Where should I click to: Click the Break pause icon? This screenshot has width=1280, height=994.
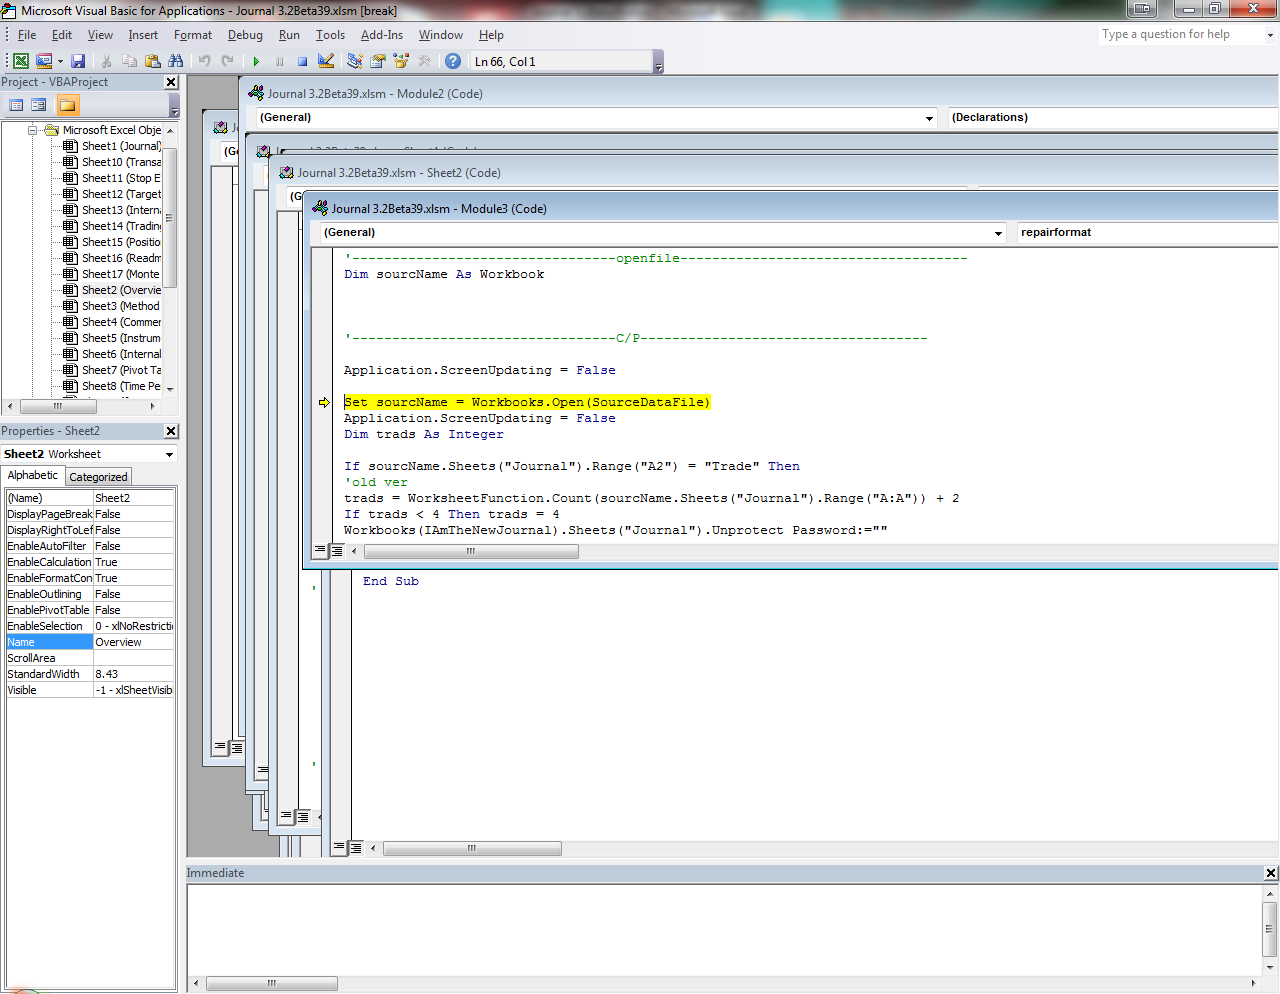[279, 61]
